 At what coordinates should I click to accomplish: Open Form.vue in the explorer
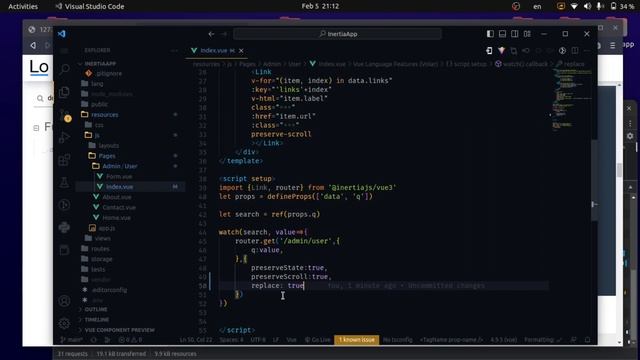coord(119,176)
